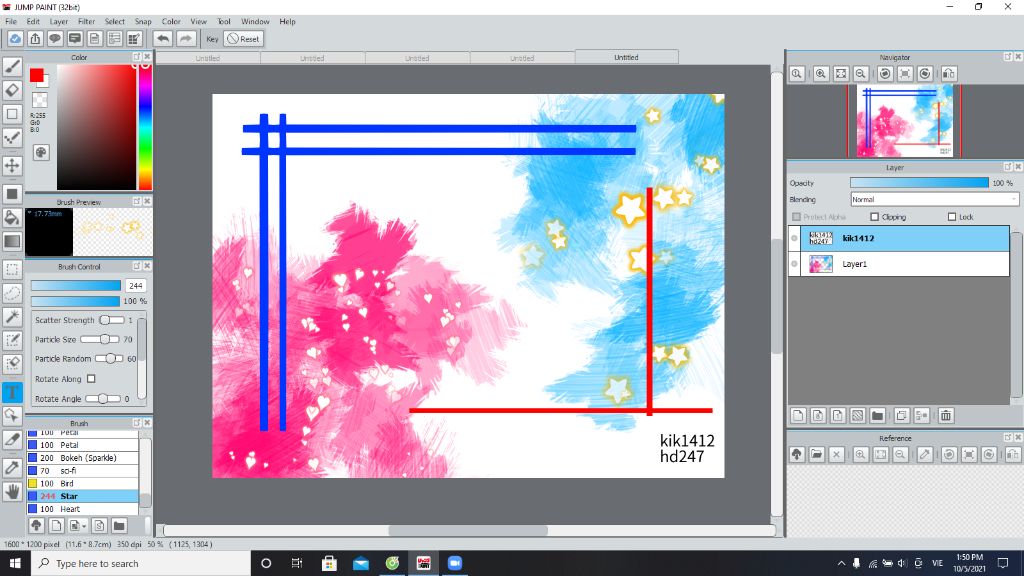
Task: Click the Key button in the toolbar
Action: point(212,39)
